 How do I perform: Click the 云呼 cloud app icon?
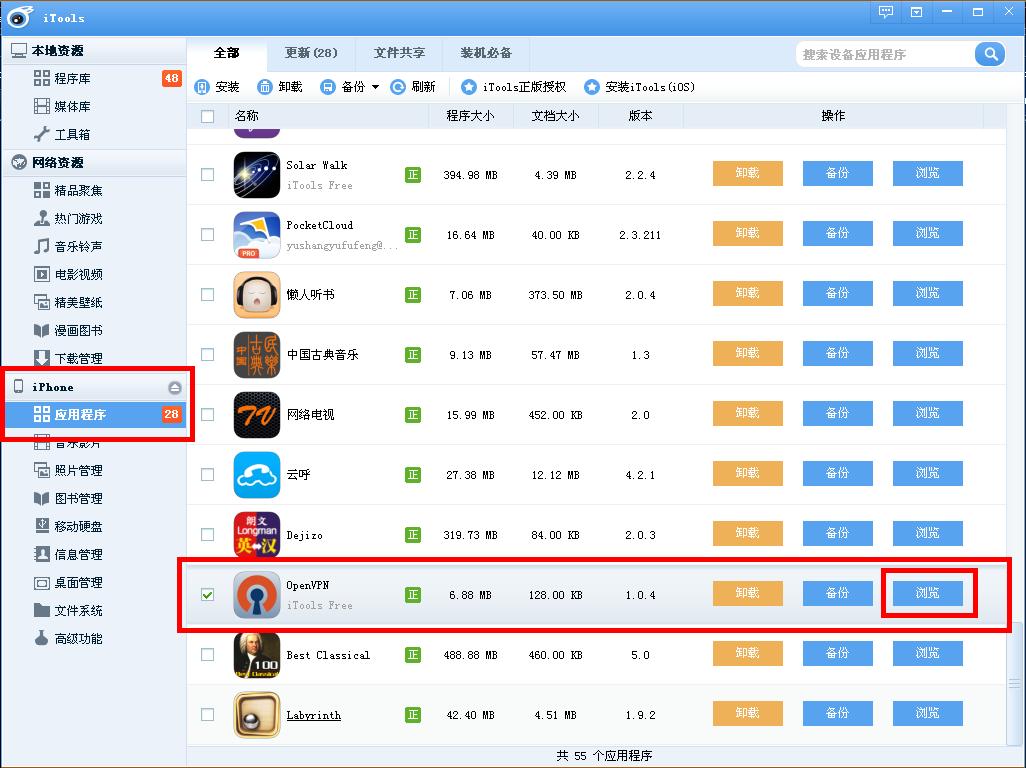pyautogui.click(x=257, y=475)
